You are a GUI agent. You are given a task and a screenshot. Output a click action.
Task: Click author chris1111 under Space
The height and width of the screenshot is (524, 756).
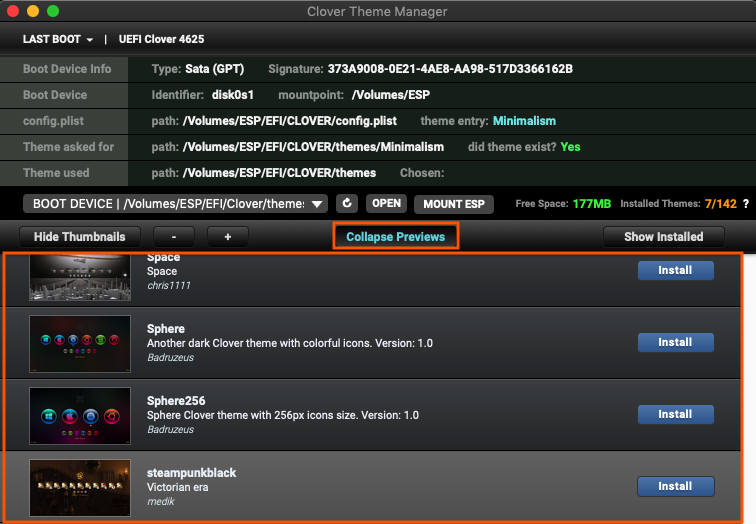(x=169, y=286)
